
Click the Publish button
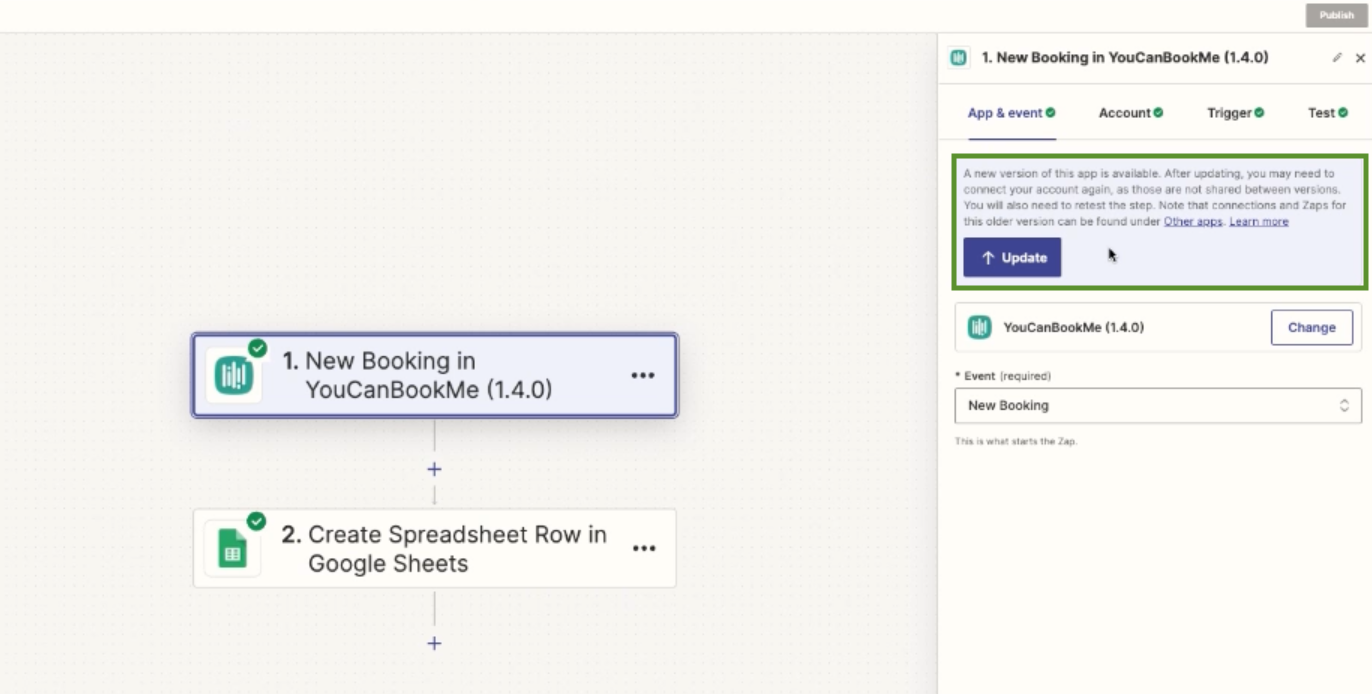click(1336, 15)
